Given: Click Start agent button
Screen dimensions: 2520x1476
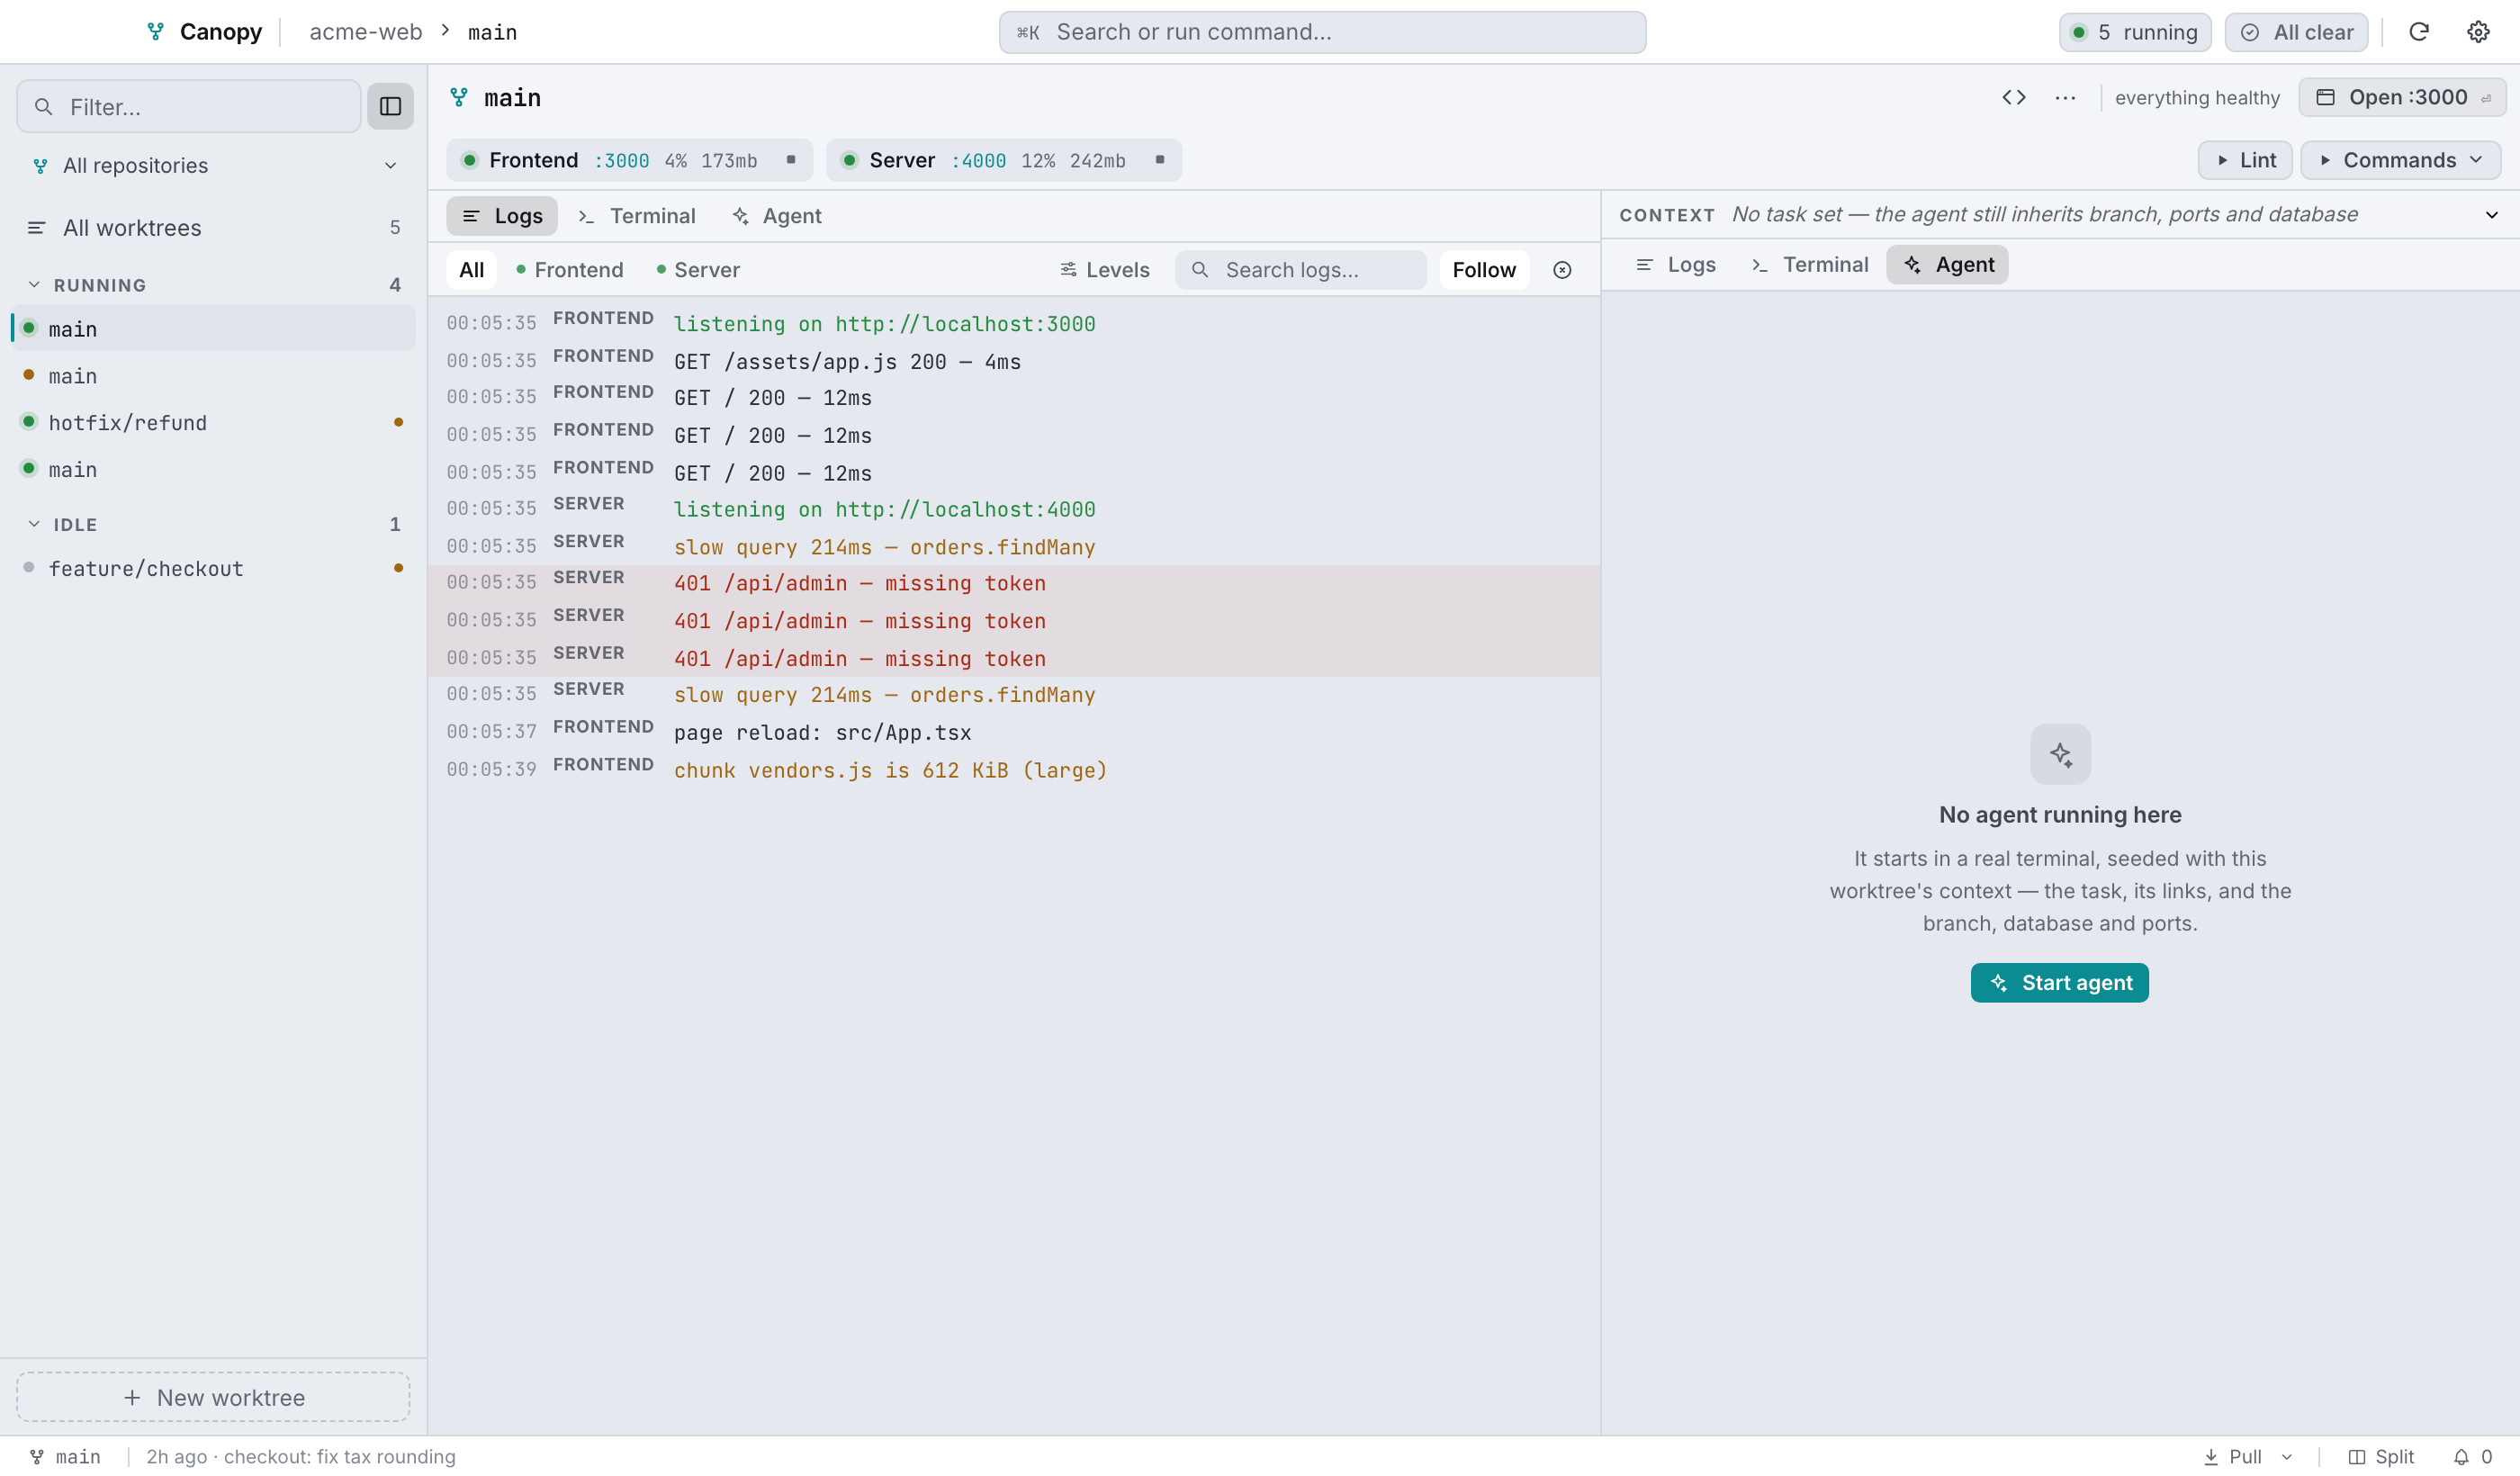Looking at the screenshot, I should (x=2060, y=983).
